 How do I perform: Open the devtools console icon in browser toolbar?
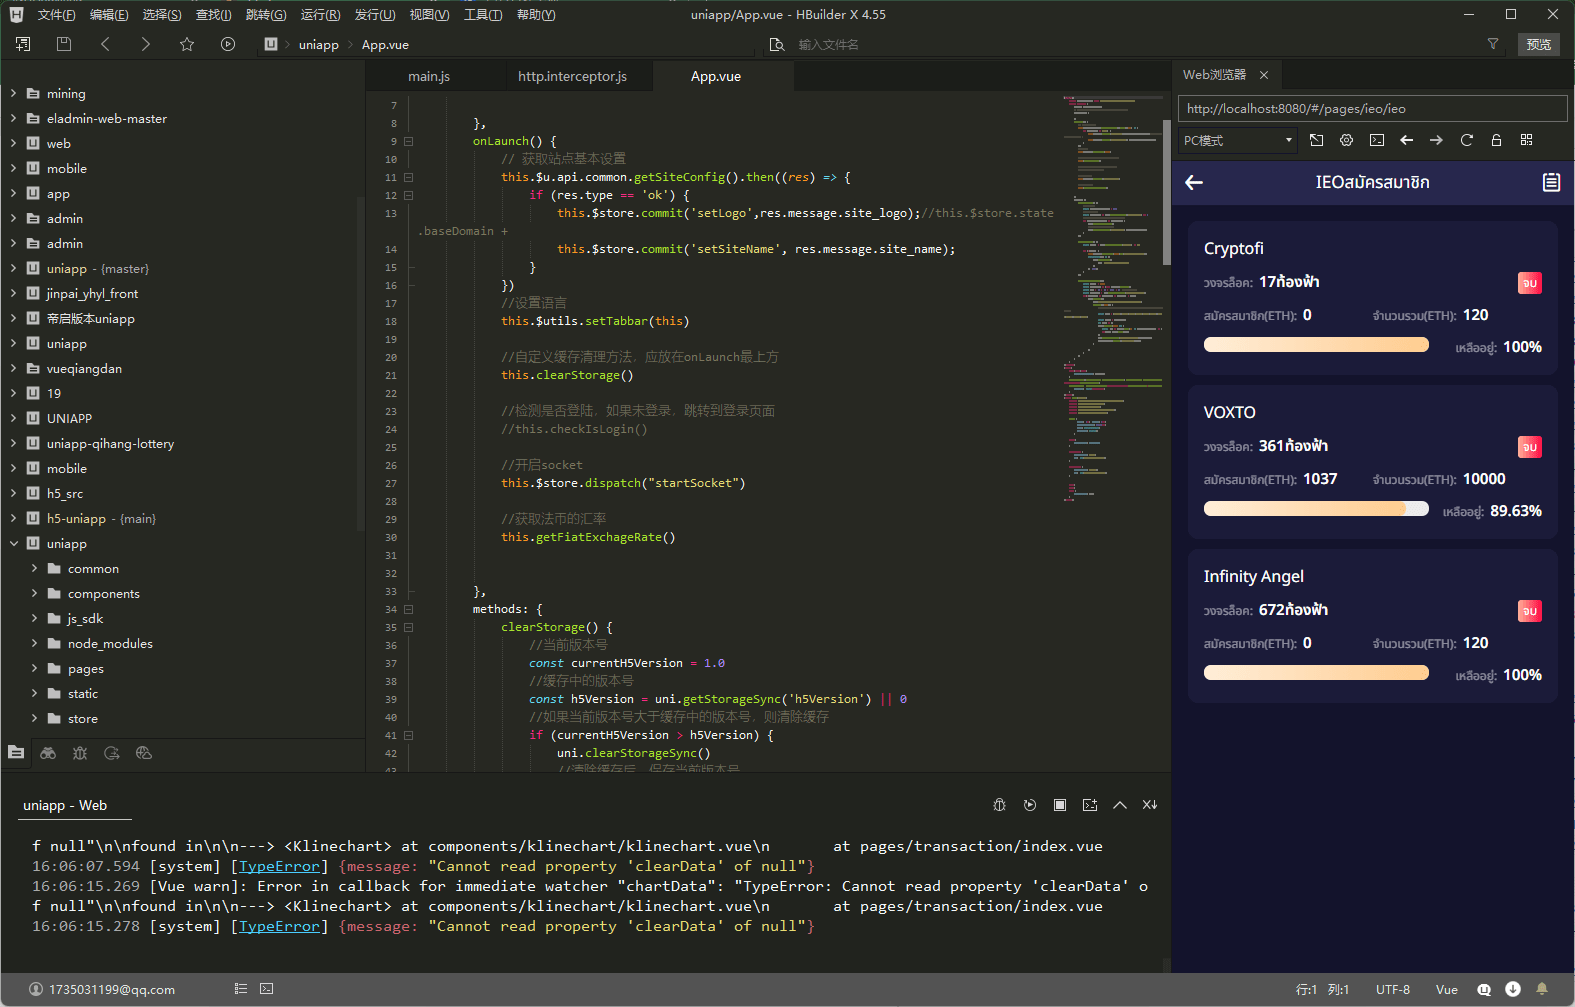(1376, 140)
